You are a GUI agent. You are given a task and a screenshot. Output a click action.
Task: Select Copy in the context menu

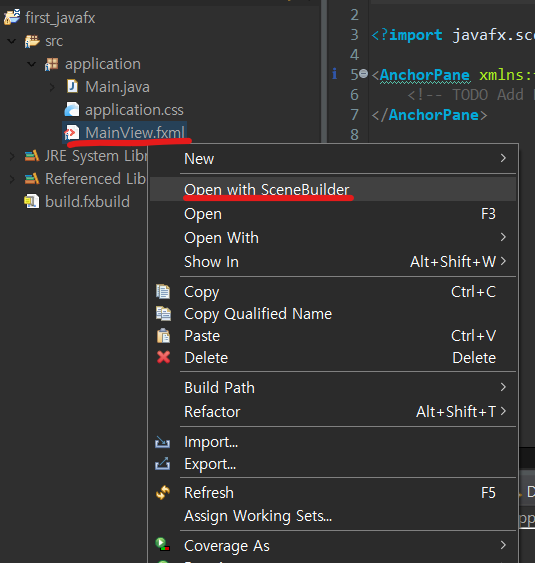(333, 292)
